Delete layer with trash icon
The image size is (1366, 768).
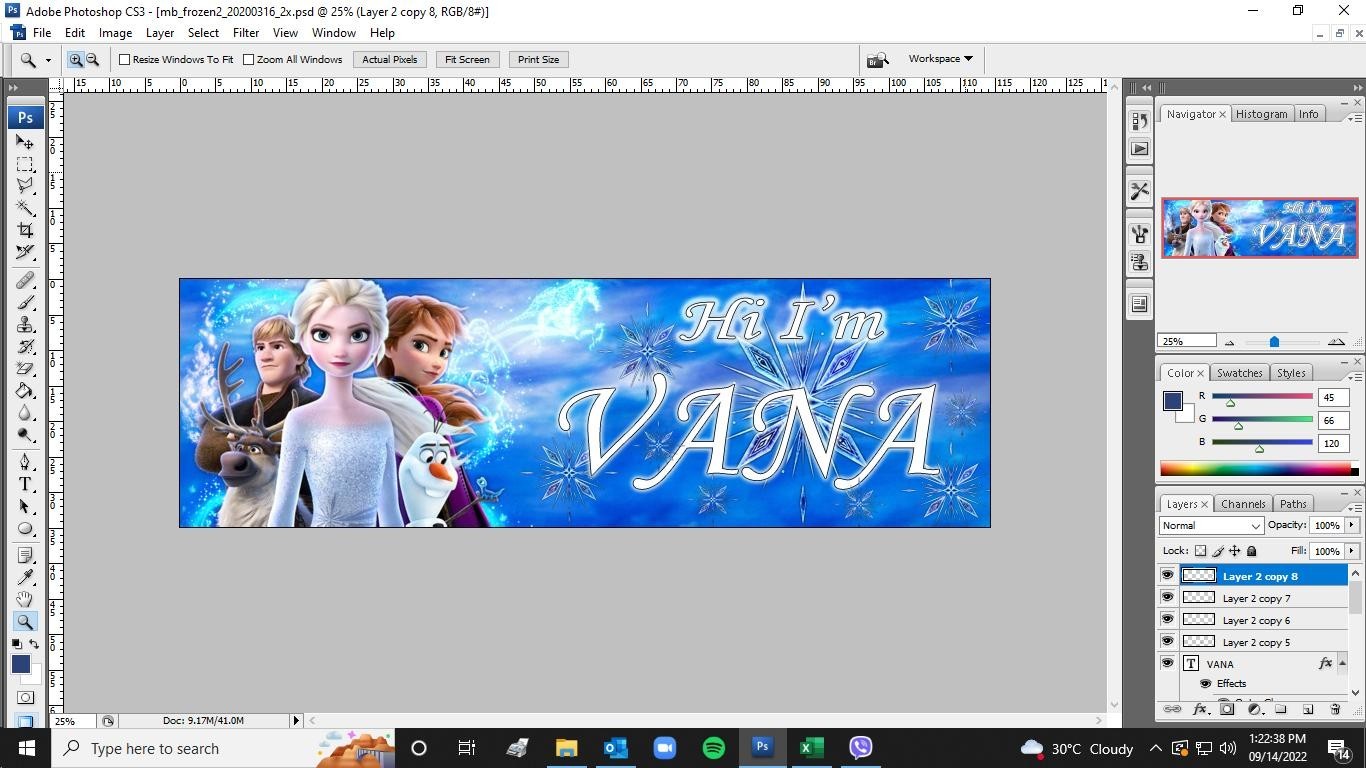point(1335,709)
